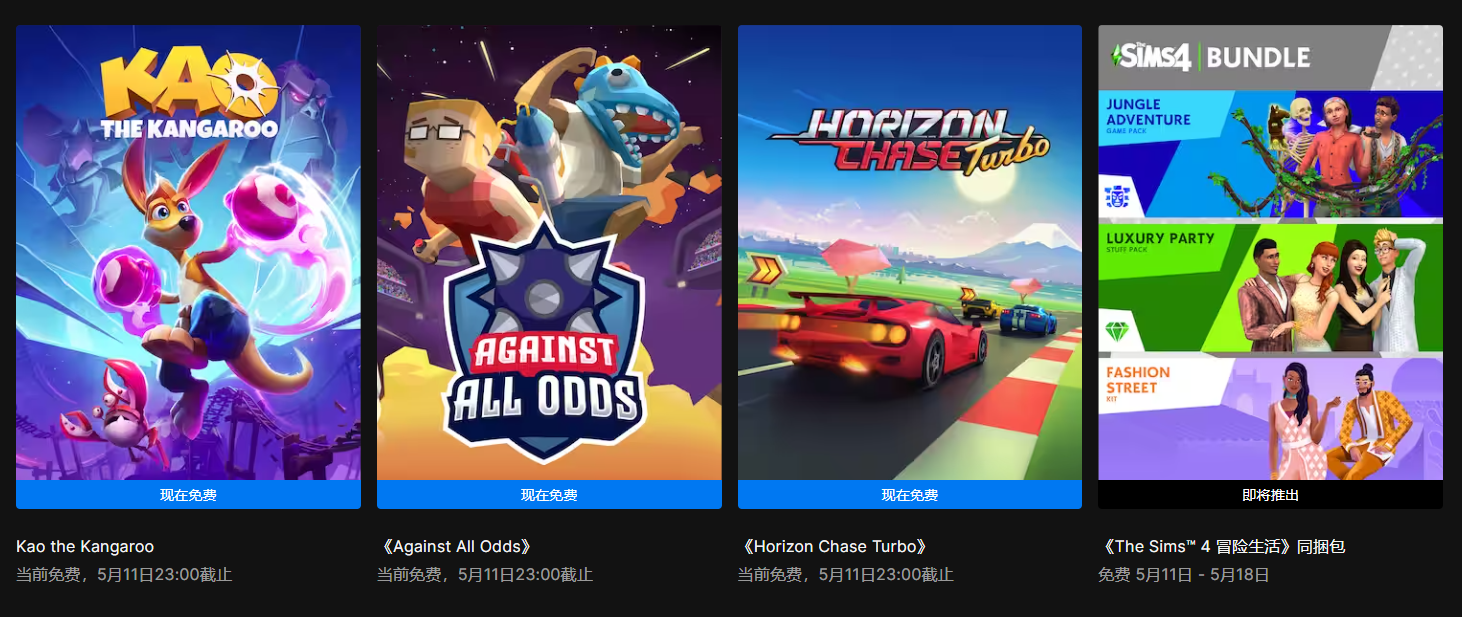Open the Kao the Kangaroo title link
This screenshot has height=617, width=1462.
pos(85,547)
